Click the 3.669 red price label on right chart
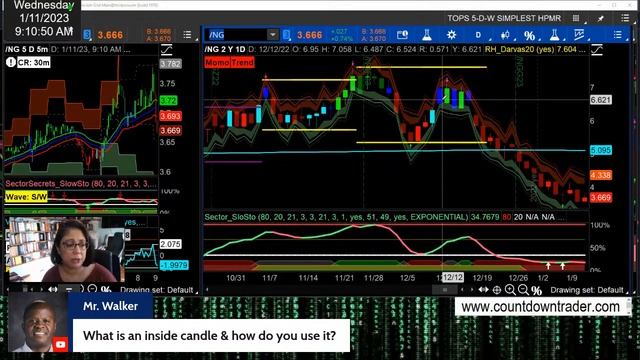This screenshot has width=640, height=360. (x=600, y=198)
